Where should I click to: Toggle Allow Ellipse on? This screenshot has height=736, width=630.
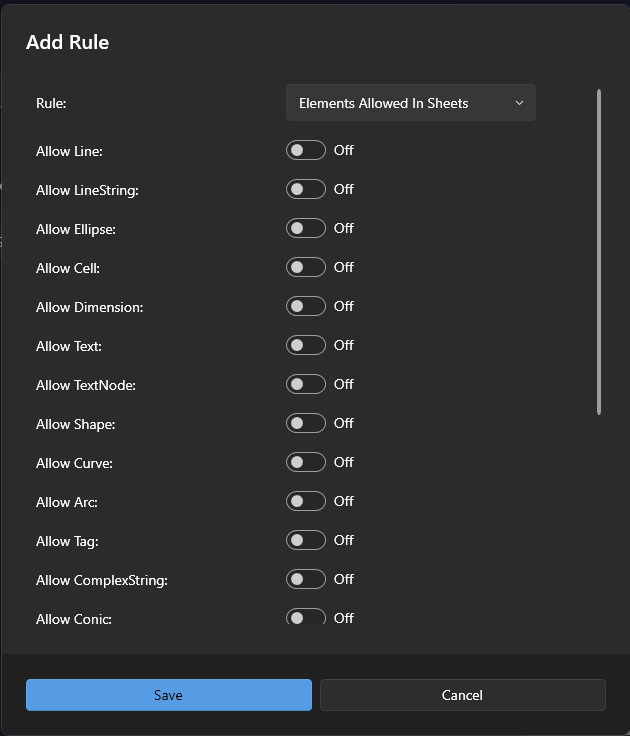click(306, 228)
